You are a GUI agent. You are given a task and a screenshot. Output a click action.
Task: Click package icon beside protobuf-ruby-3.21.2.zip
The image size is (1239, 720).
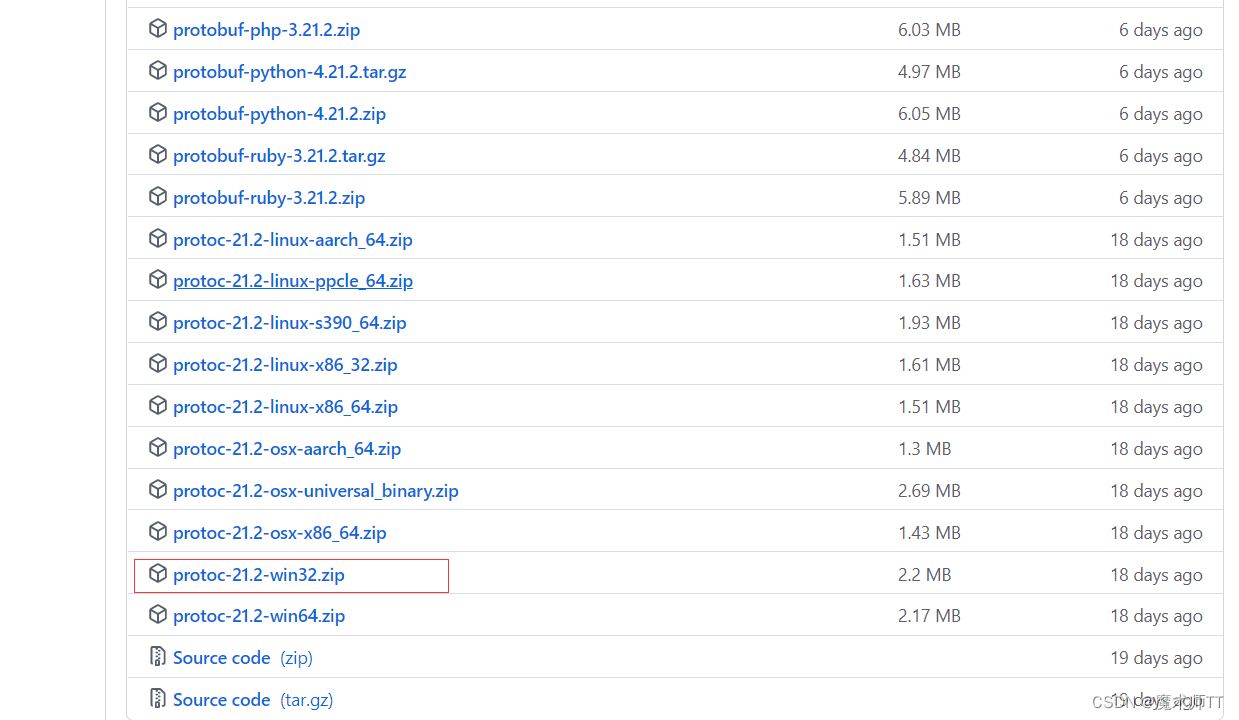click(x=157, y=197)
